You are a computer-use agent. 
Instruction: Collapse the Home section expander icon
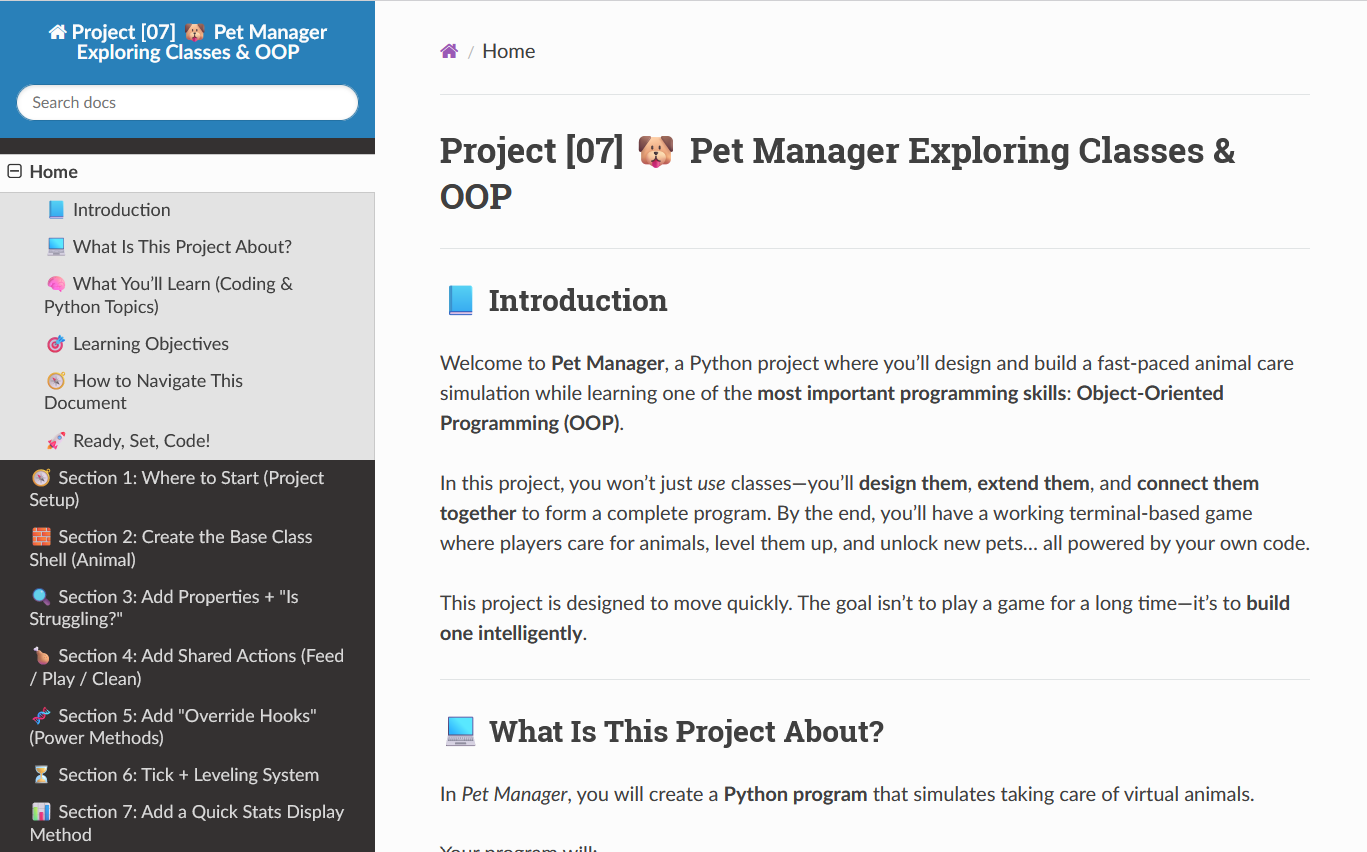pyautogui.click(x=14, y=172)
